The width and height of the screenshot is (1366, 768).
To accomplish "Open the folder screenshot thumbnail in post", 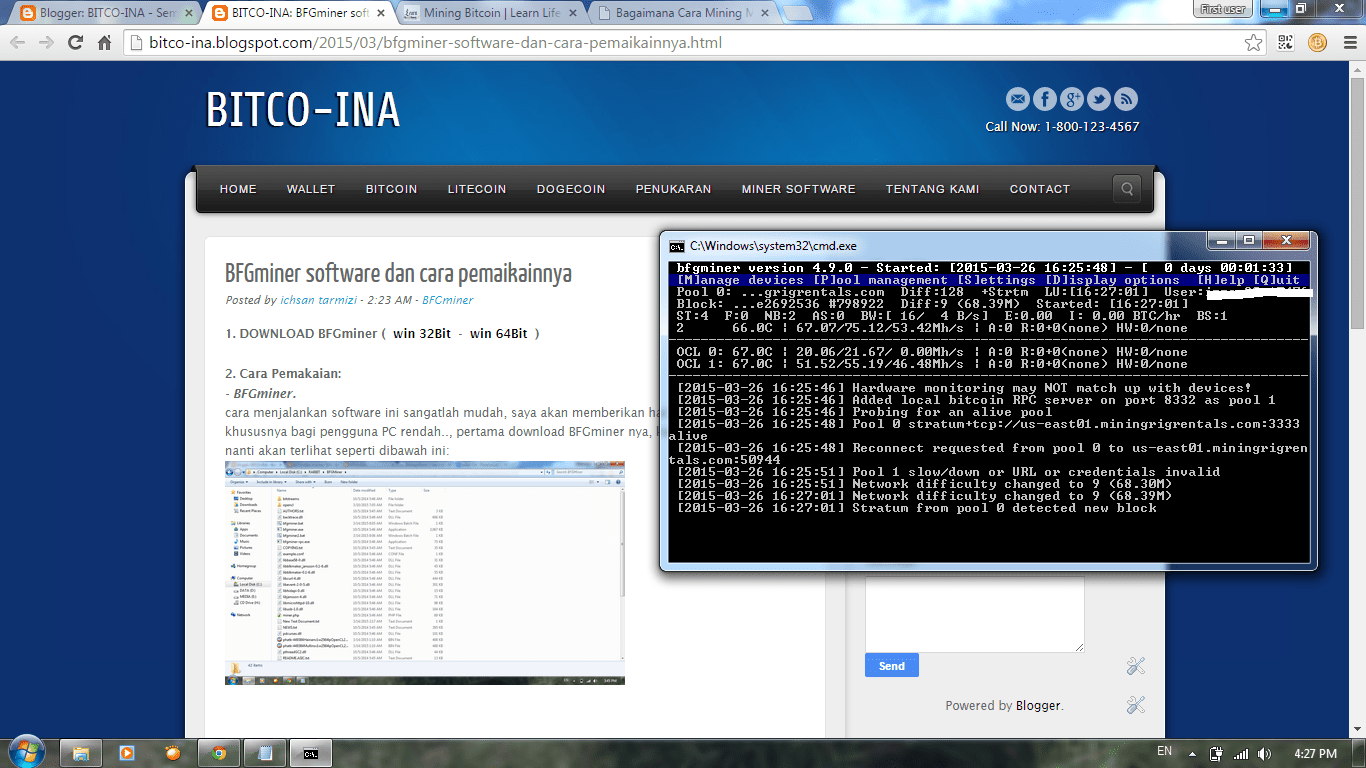I will 424,573.
